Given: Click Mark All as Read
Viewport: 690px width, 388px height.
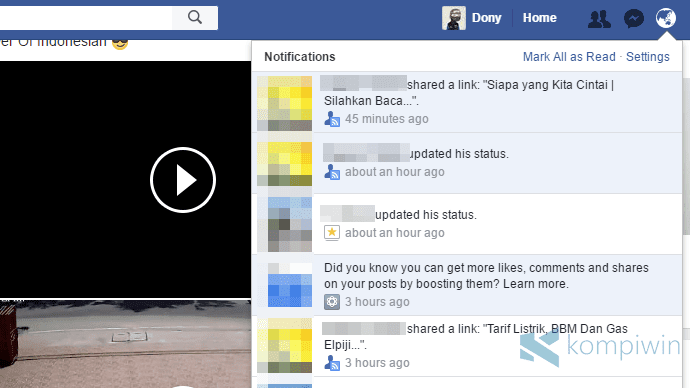Looking at the screenshot, I should [569, 57].
